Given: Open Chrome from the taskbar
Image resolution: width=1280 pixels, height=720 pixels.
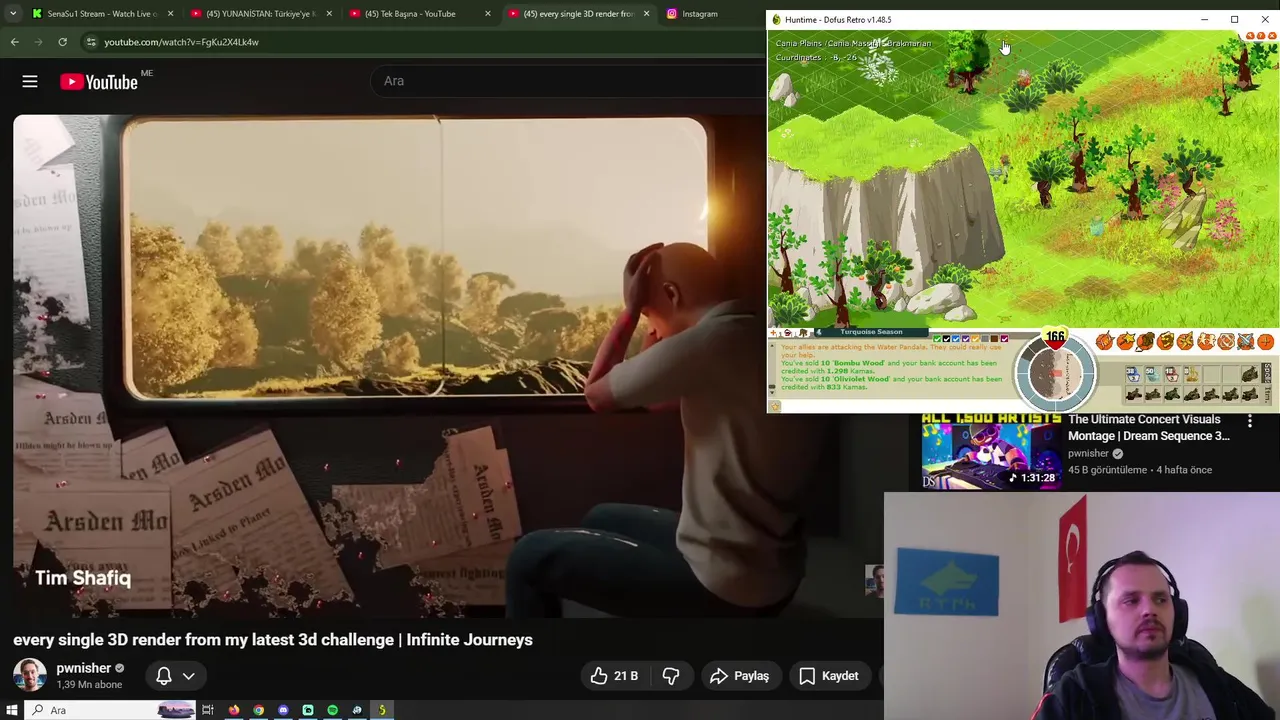Looking at the screenshot, I should pyautogui.click(x=259, y=710).
